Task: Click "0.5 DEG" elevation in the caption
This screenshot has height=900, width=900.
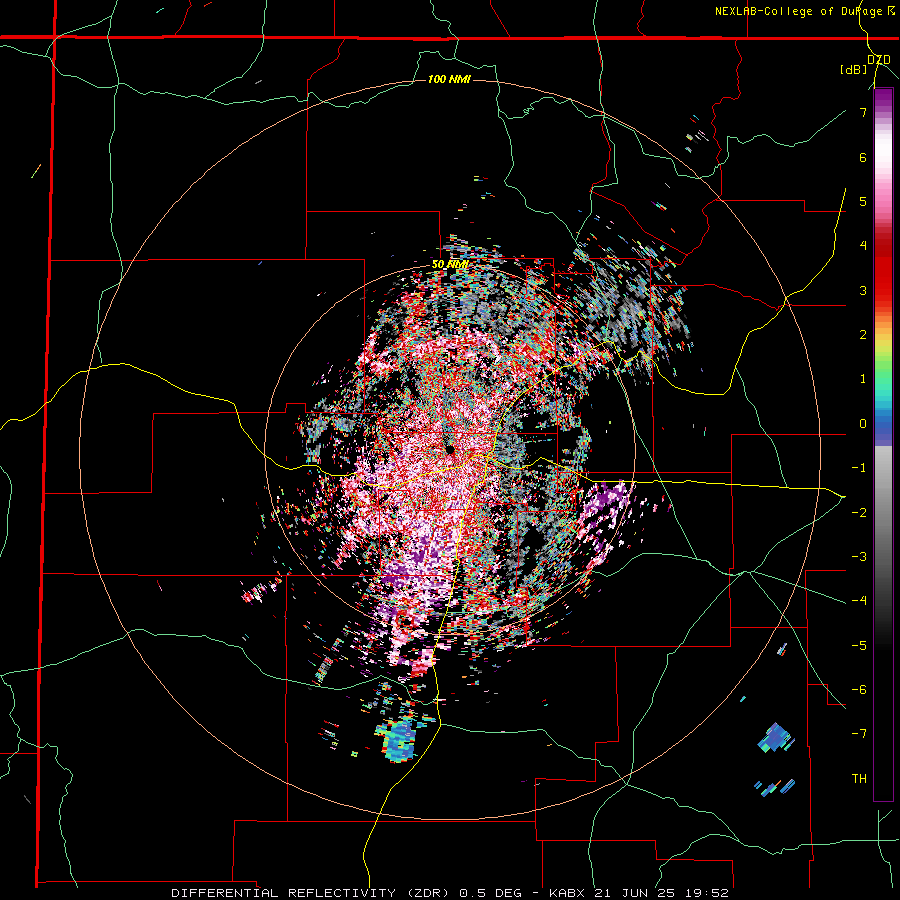Action: coord(490,893)
